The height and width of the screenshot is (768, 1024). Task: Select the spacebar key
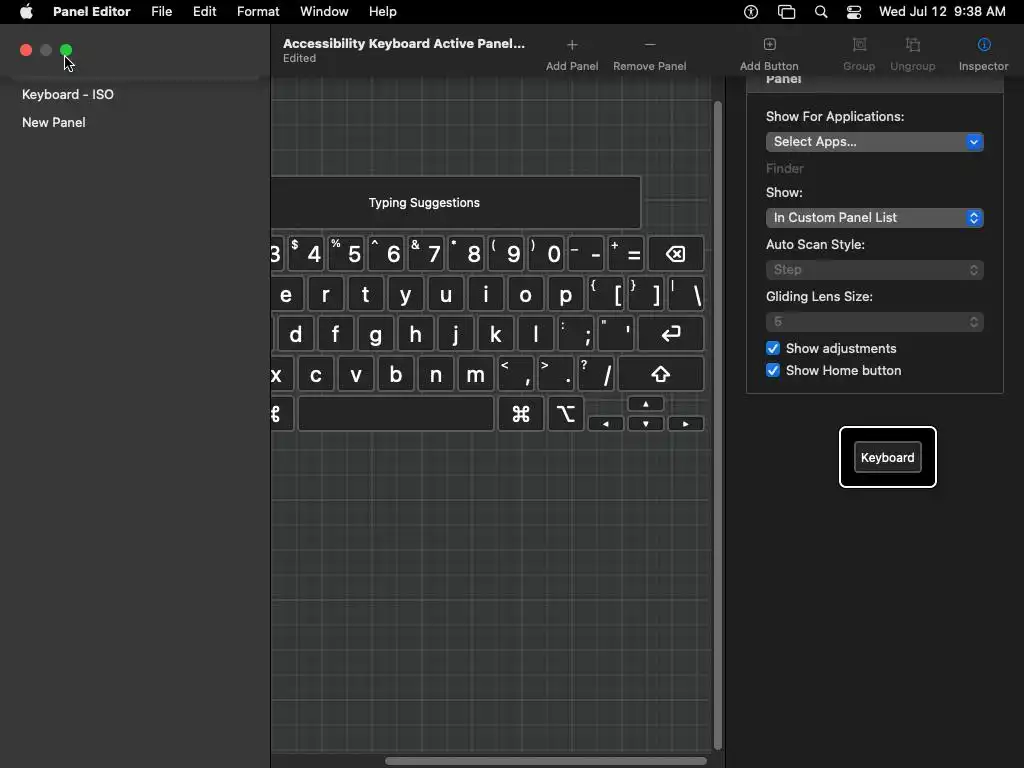click(396, 414)
